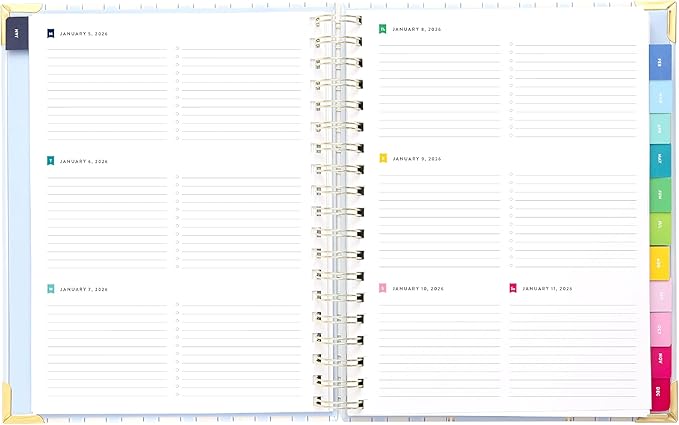Tick the last checklist circle under January 8

click(x=511, y=135)
